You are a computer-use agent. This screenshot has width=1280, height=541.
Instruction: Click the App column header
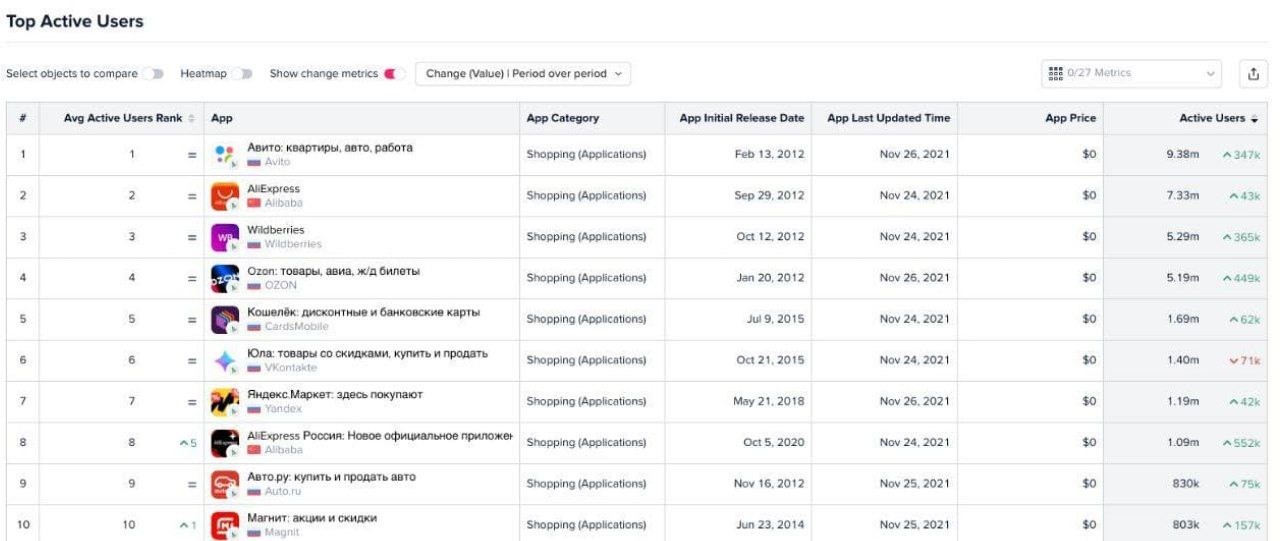click(222, 118)
